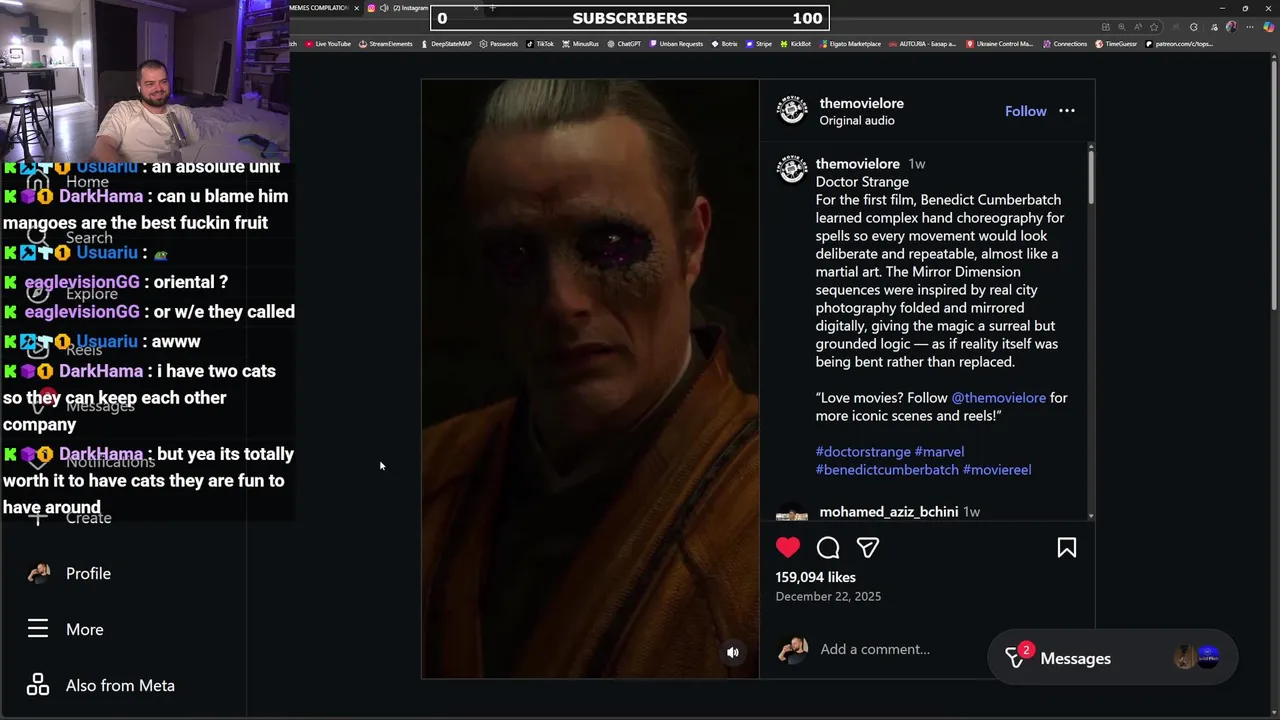Viewport: 1280px width, 720px height.
Task: Open the comment bubble icon
Action: pyautogui.click(x=828, y=547)
